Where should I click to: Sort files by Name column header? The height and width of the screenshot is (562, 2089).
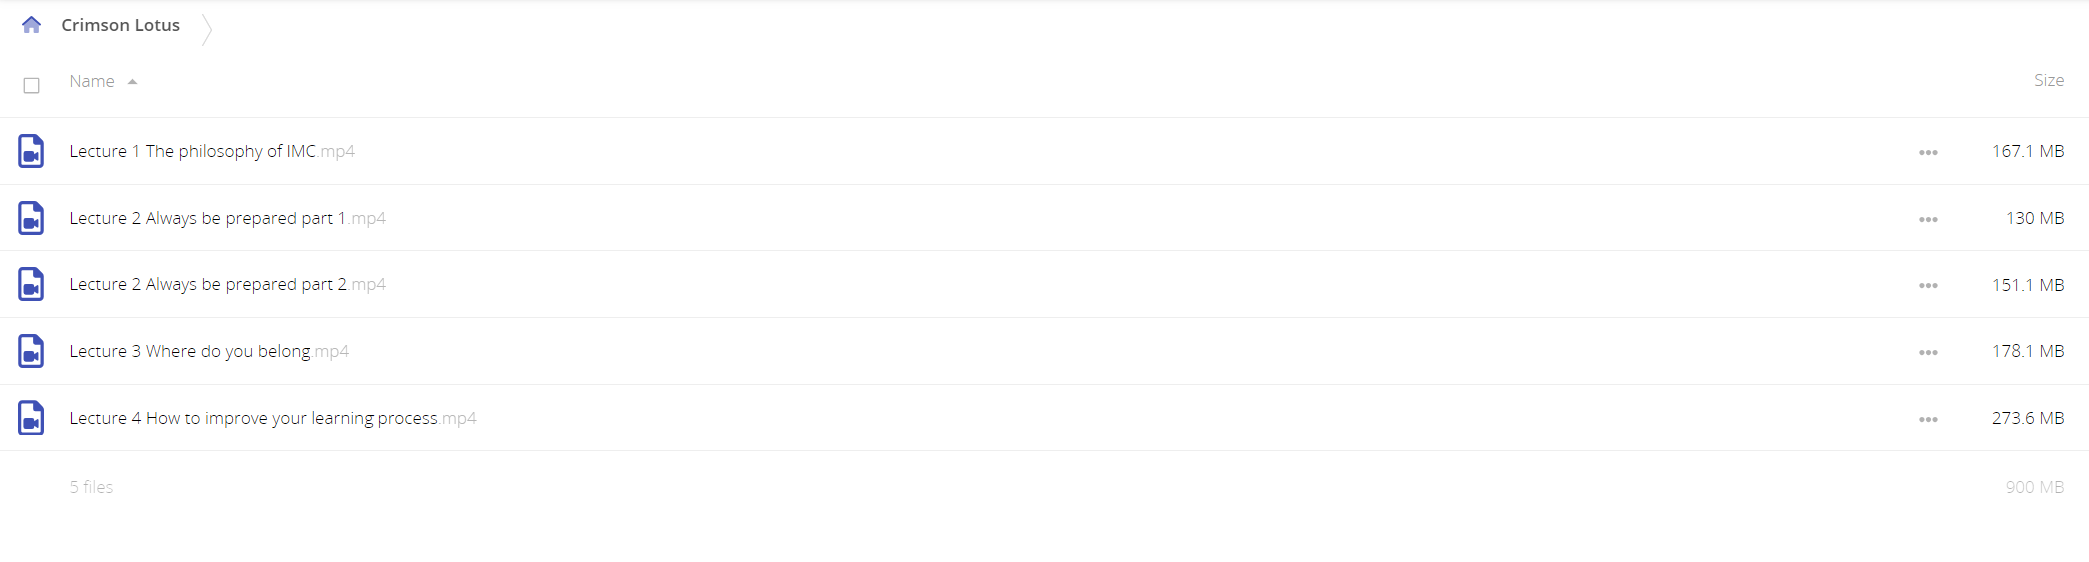coord(92,81)
